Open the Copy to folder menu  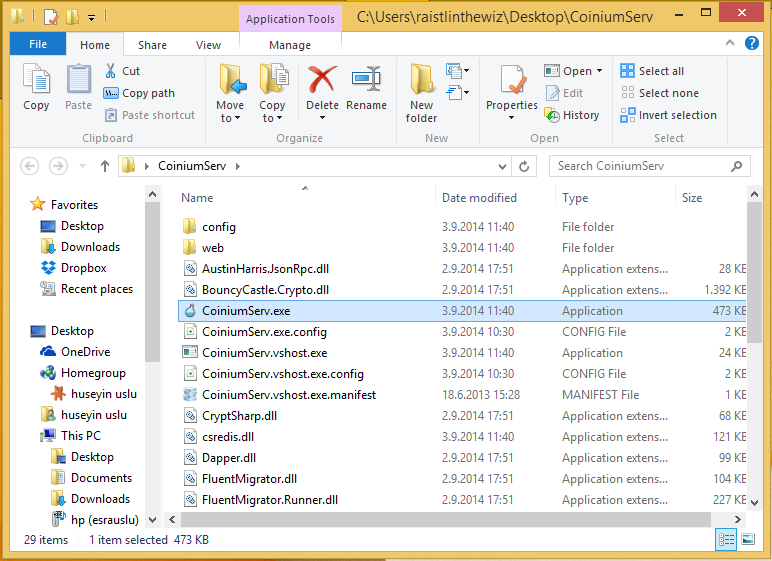coord(272,94)
